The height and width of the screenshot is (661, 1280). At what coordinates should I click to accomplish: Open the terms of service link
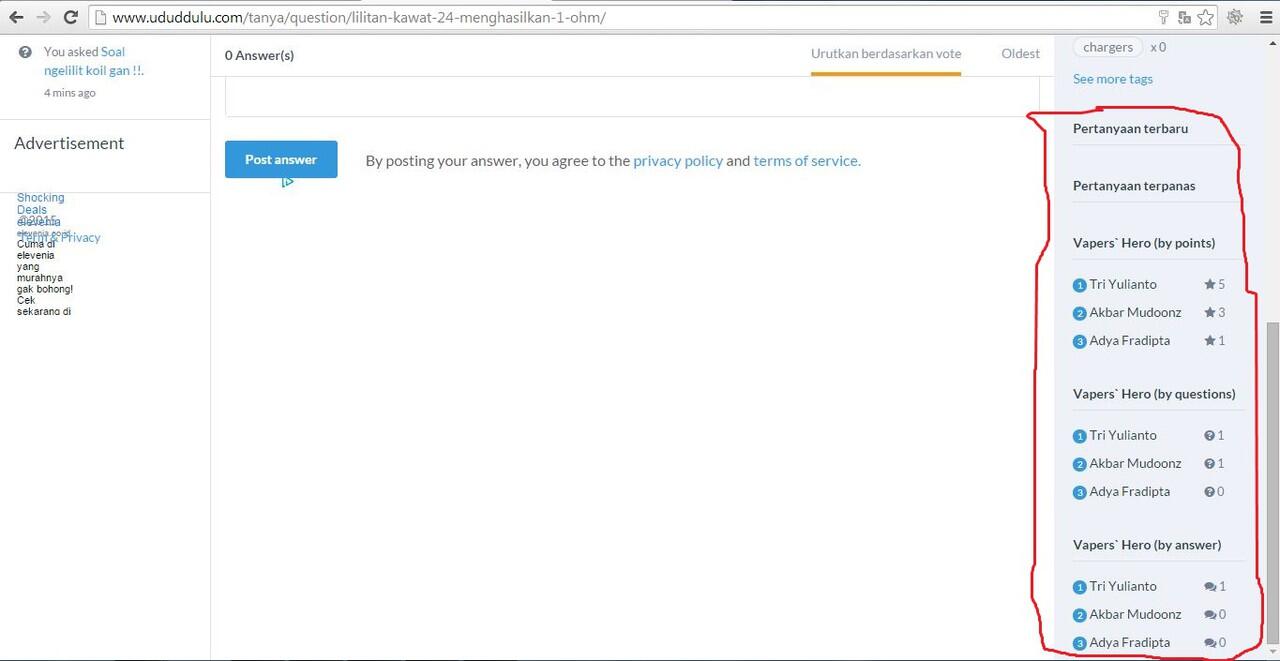coord(805,161)
